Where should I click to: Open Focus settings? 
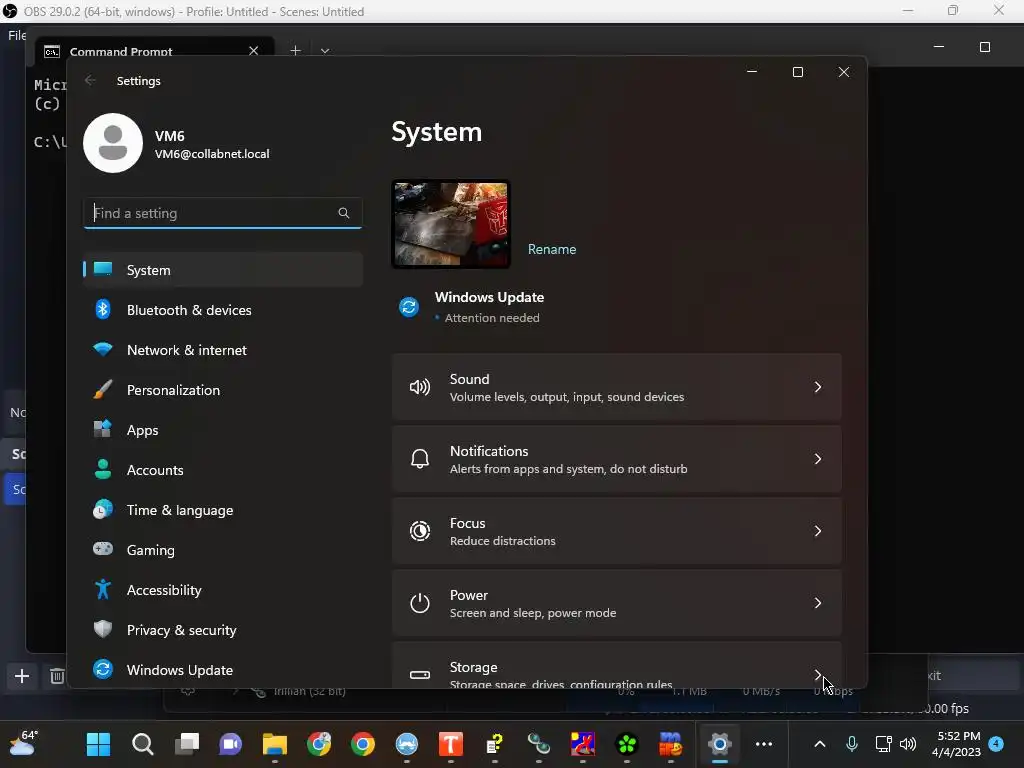(x=616, y=531)
